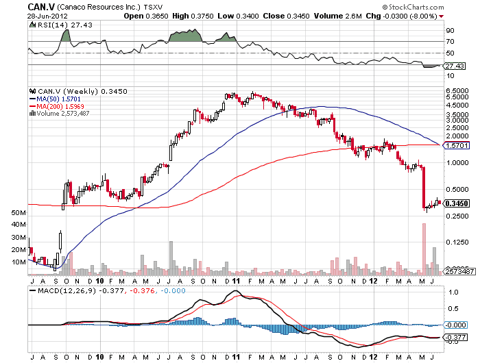Click the tallest pink volume bar in May 2012
Screen dimensions: 480x363
pyautogui.click(x=424, y=249)
